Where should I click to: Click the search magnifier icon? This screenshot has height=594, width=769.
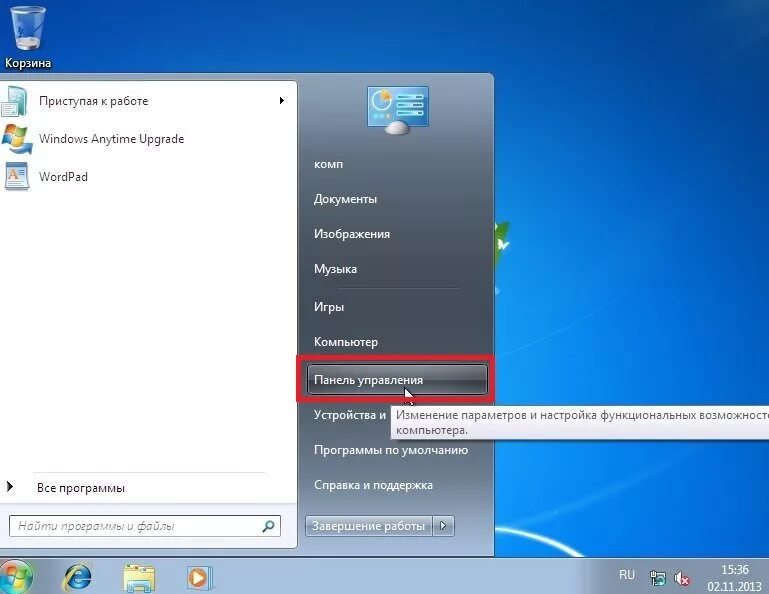point(268,526)
